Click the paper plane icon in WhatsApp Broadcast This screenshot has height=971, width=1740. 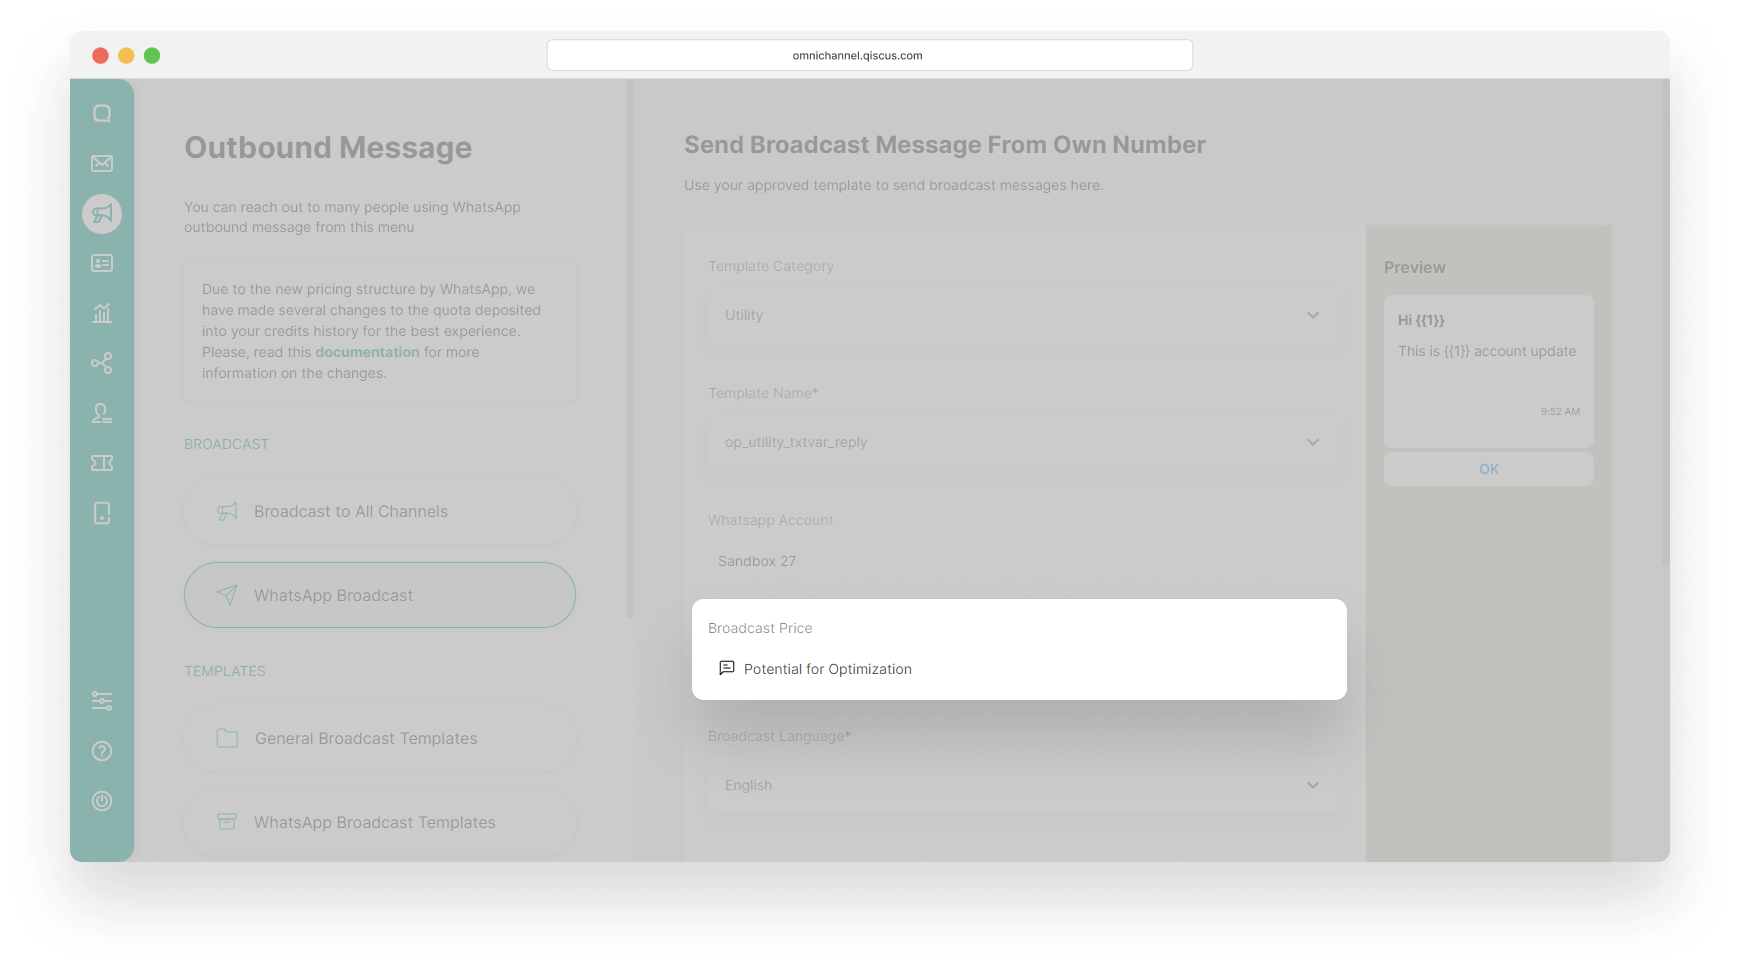pos(227,595)
